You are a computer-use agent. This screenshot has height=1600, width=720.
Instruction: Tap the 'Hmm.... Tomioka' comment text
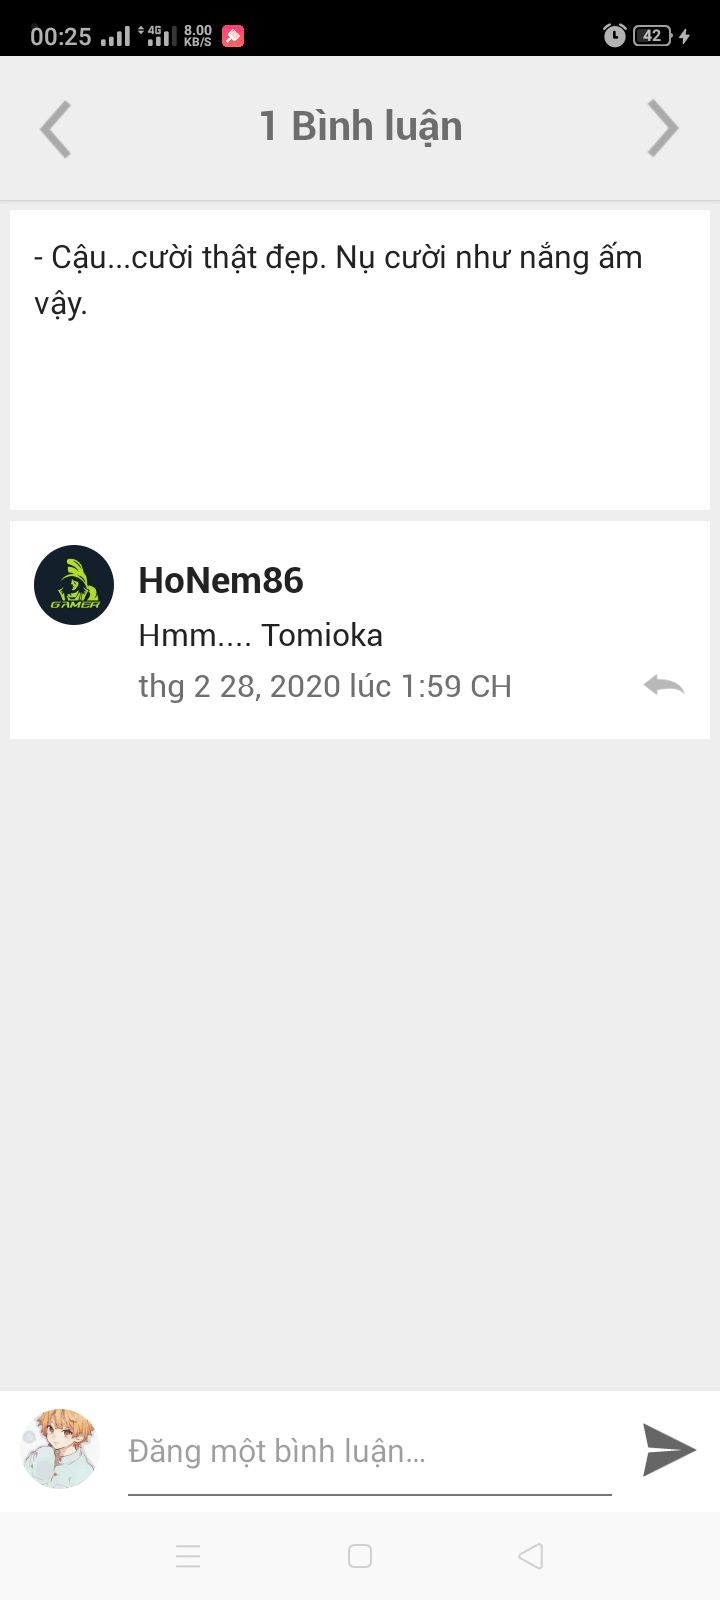[x=261, y=635]
